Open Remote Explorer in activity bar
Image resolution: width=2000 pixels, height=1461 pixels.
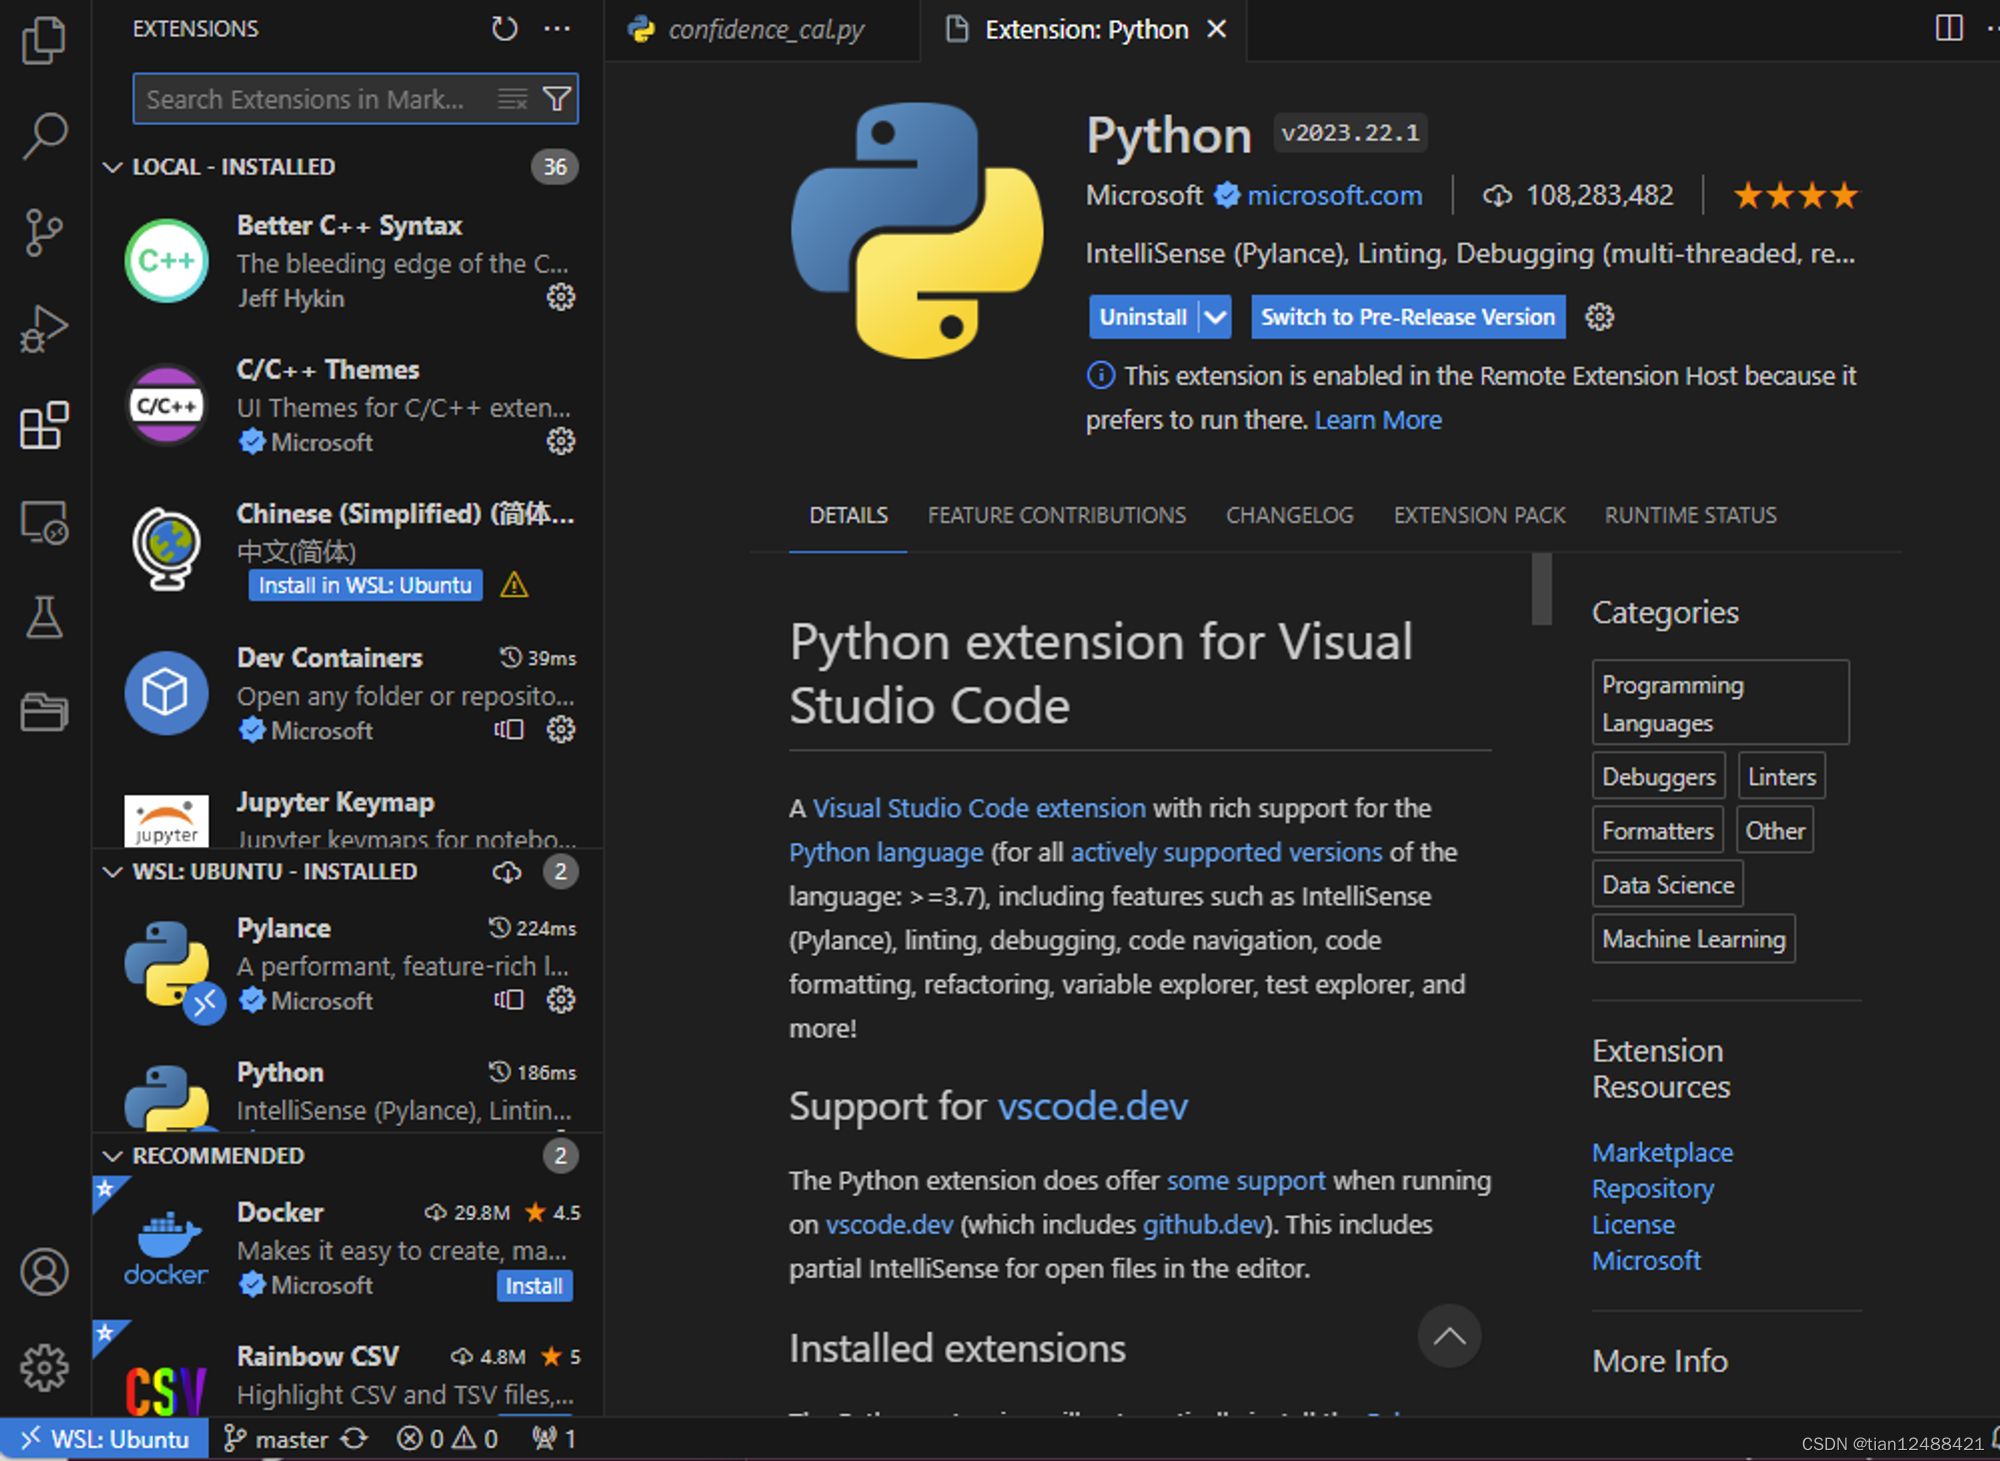click(x=44, y=522)
